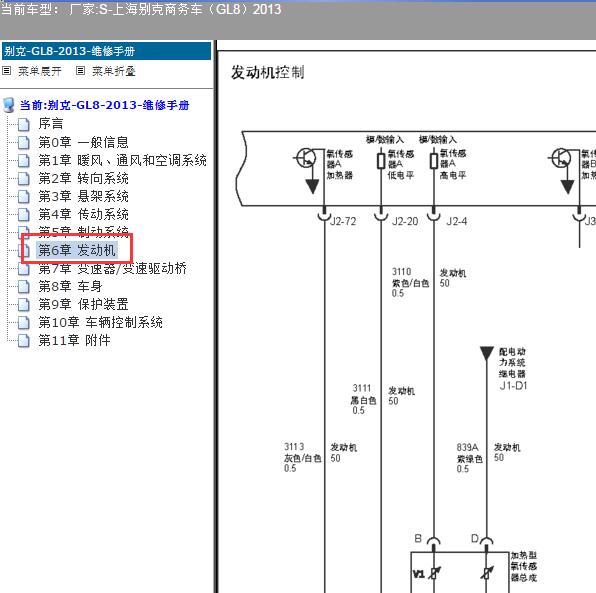This screenshot has width=596, height=593.
Task: Click wire label 3113 灰色/白色
Action: [x=303, y=457]
